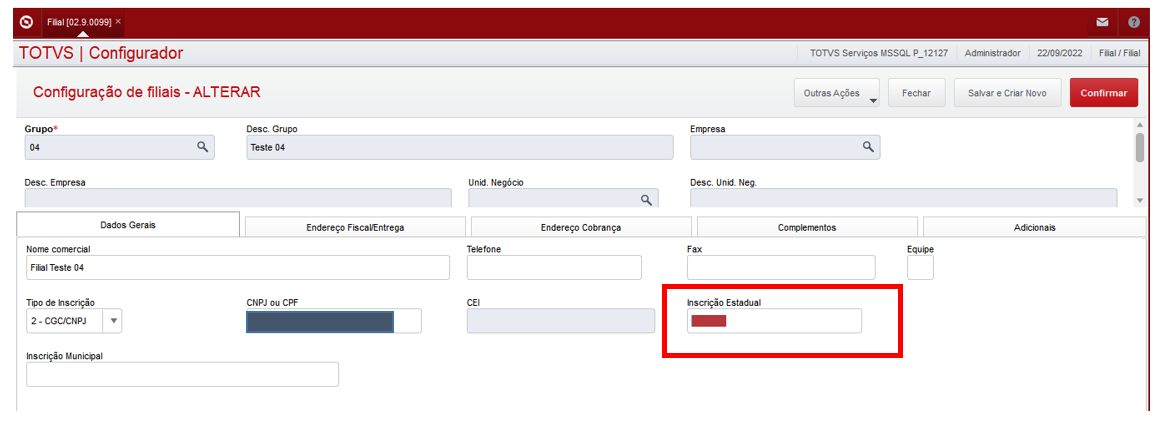
Task: Click the Equipe input field
Action: point(920,267)
